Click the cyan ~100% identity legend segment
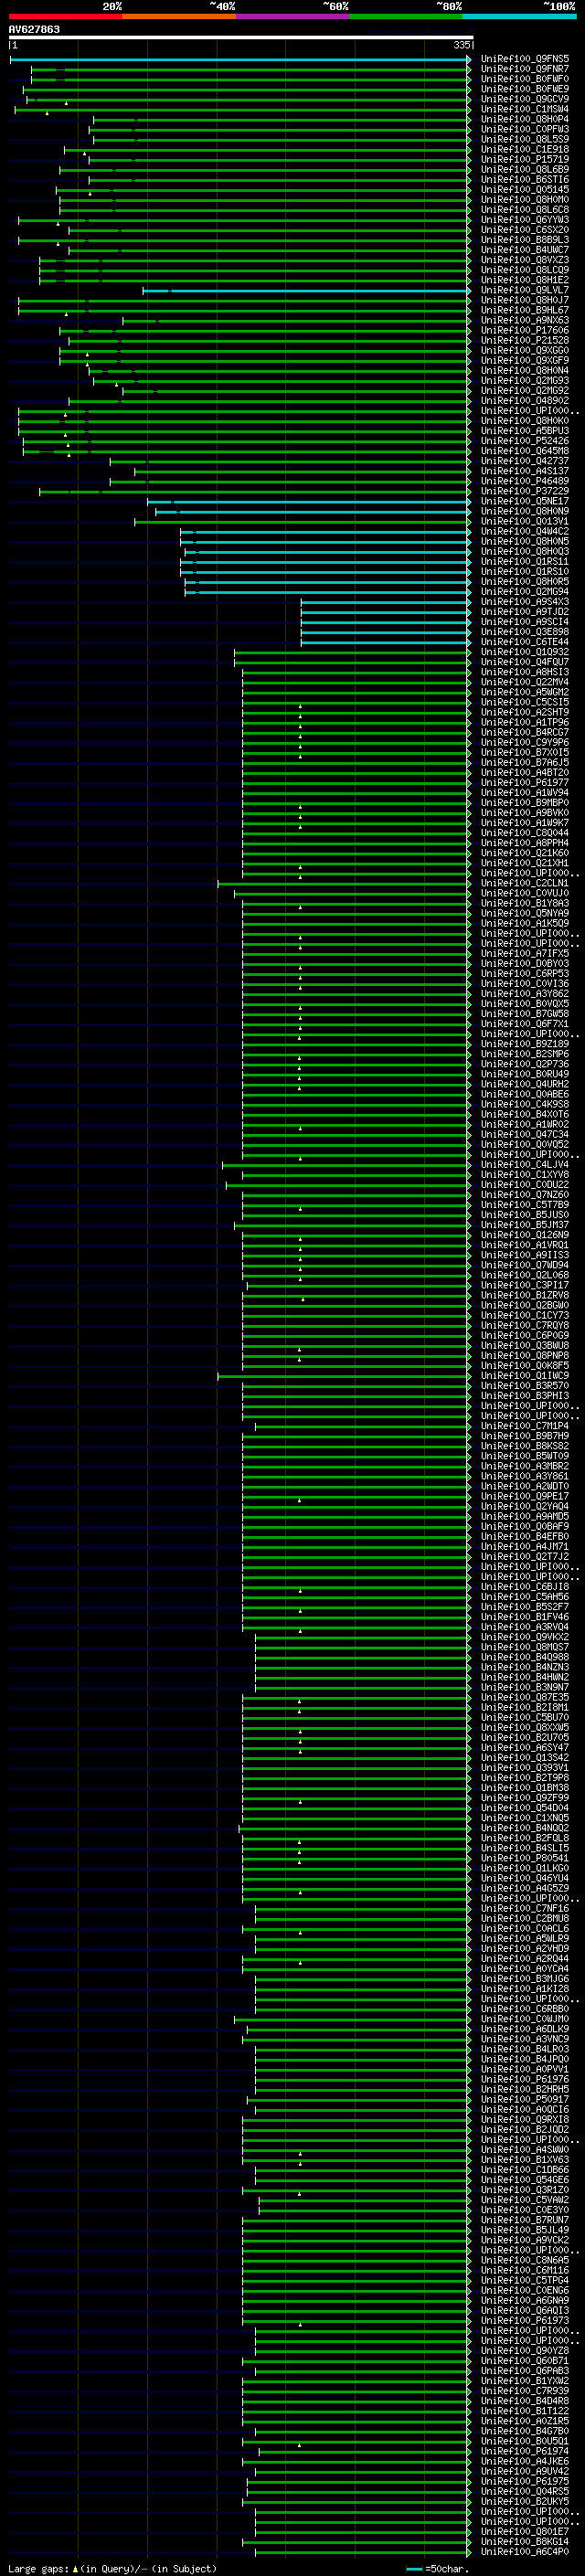This screenshot has width=585, height=2576. tap(520, 16)
